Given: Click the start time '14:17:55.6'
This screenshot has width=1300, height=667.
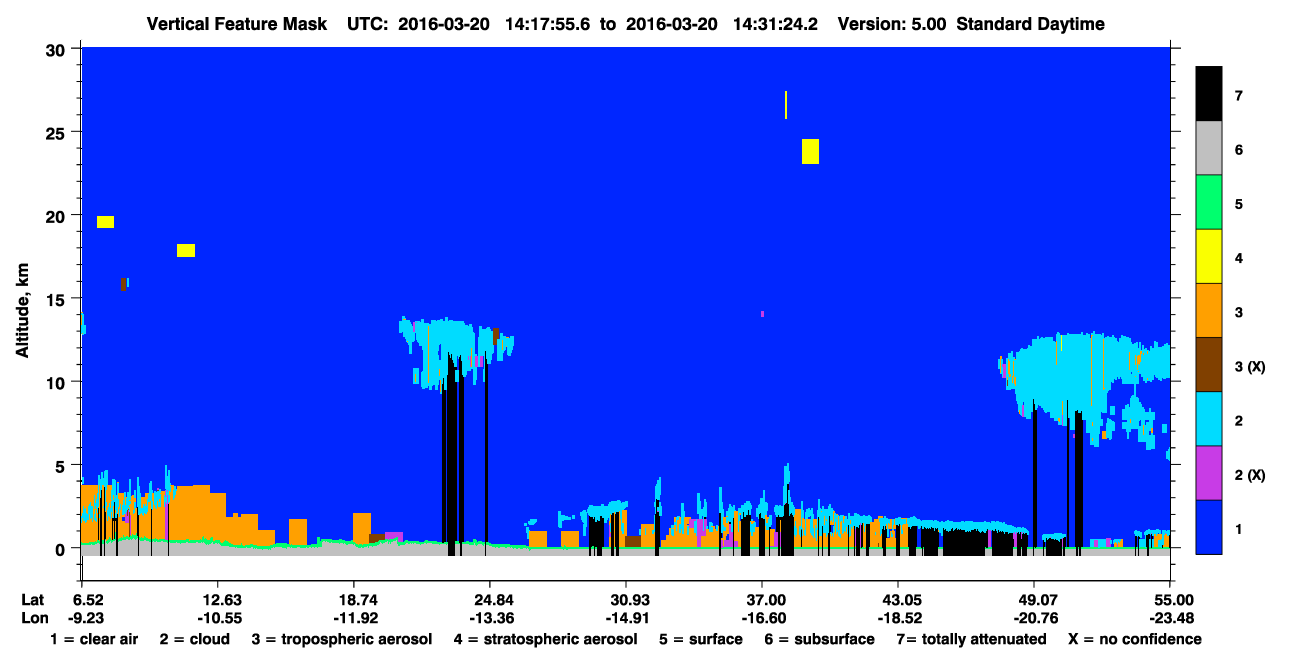Looking at the screenshot, I should [548, 24].
